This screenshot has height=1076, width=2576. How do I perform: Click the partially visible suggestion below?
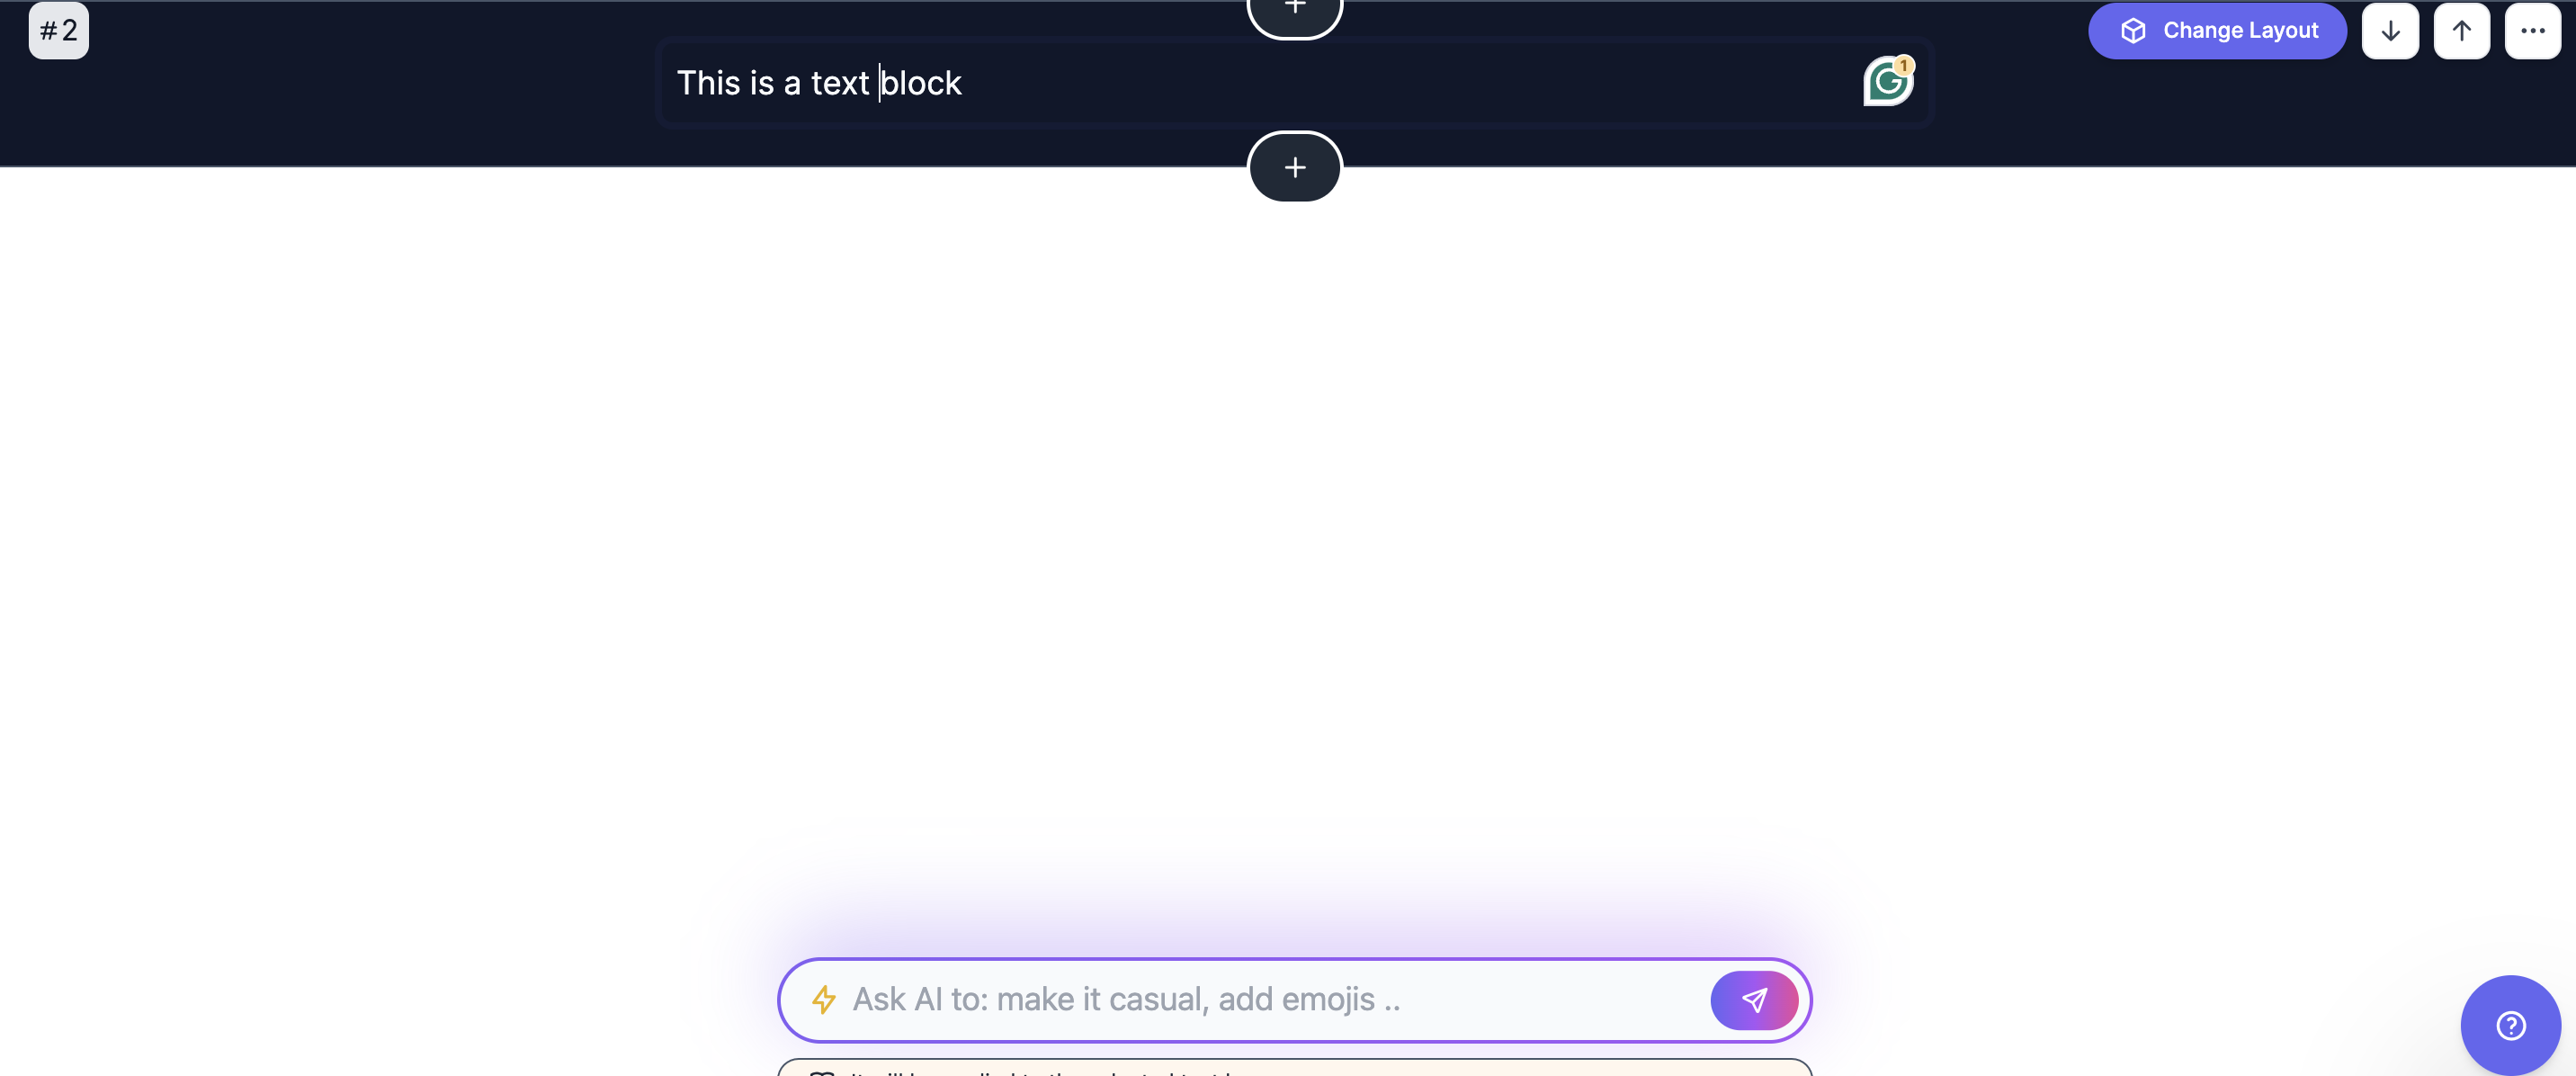[x=1292, y=1068]
